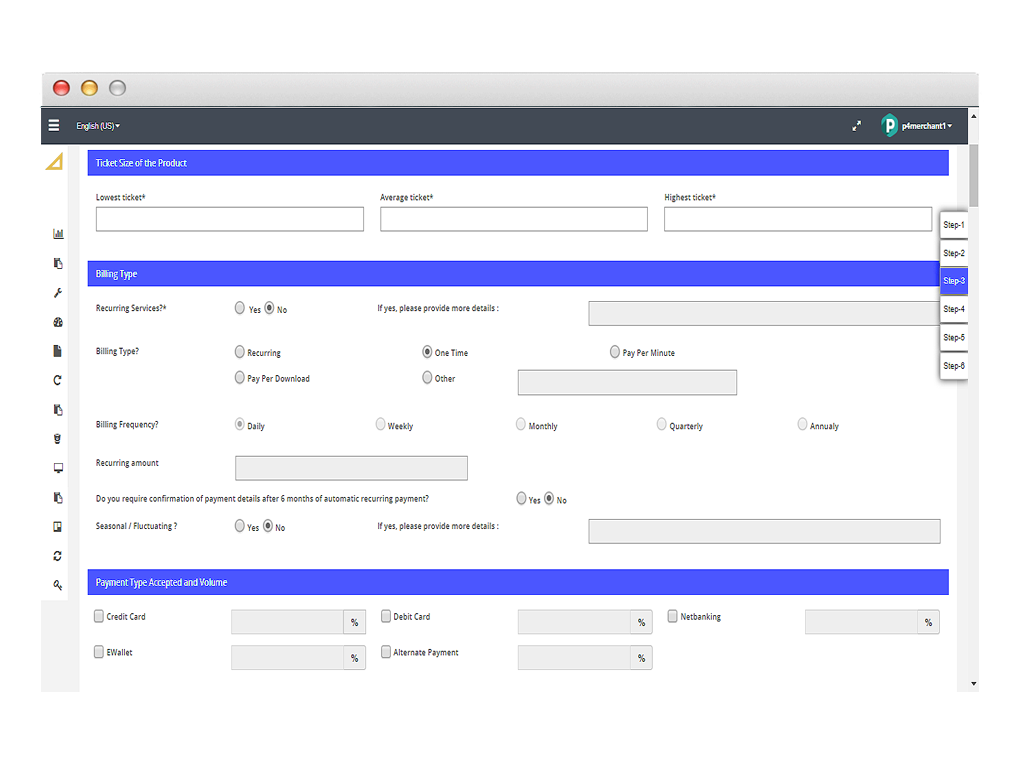Open the hamburger menu in top bar
This screenshot has width=1026, height=764.
coord(53,125)
